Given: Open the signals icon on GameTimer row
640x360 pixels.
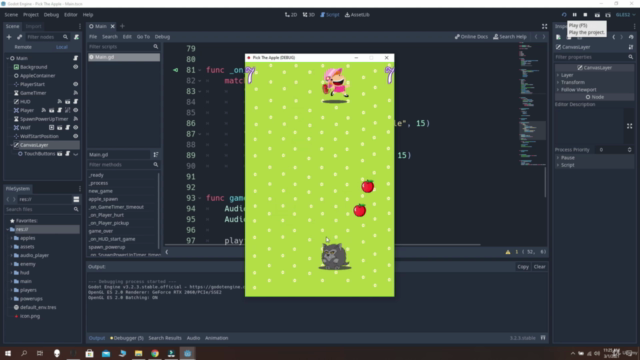Looking at the screenshot, I should 76,93.
